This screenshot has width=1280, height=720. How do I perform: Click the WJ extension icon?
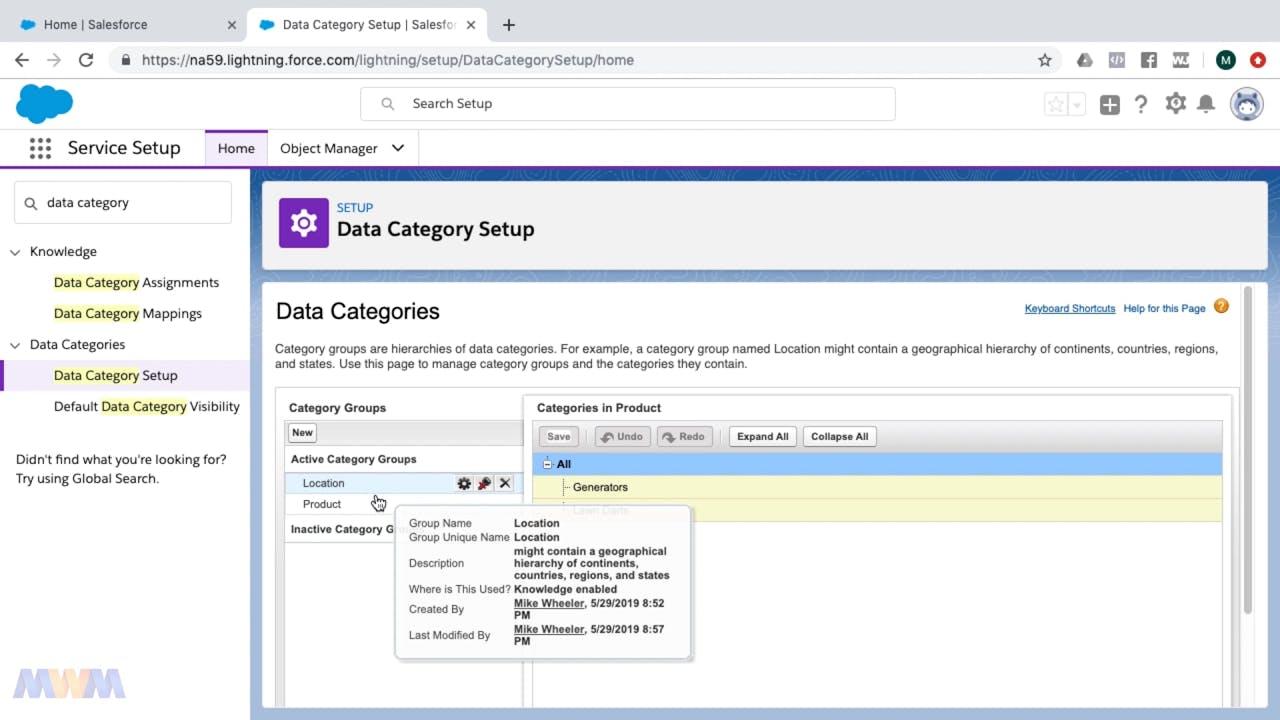tap(1181, 60)
